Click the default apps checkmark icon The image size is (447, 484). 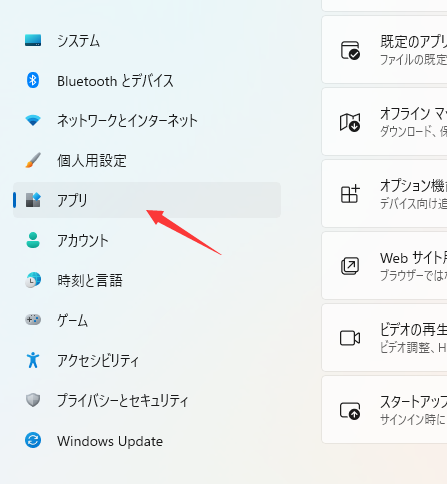point(350,50)
